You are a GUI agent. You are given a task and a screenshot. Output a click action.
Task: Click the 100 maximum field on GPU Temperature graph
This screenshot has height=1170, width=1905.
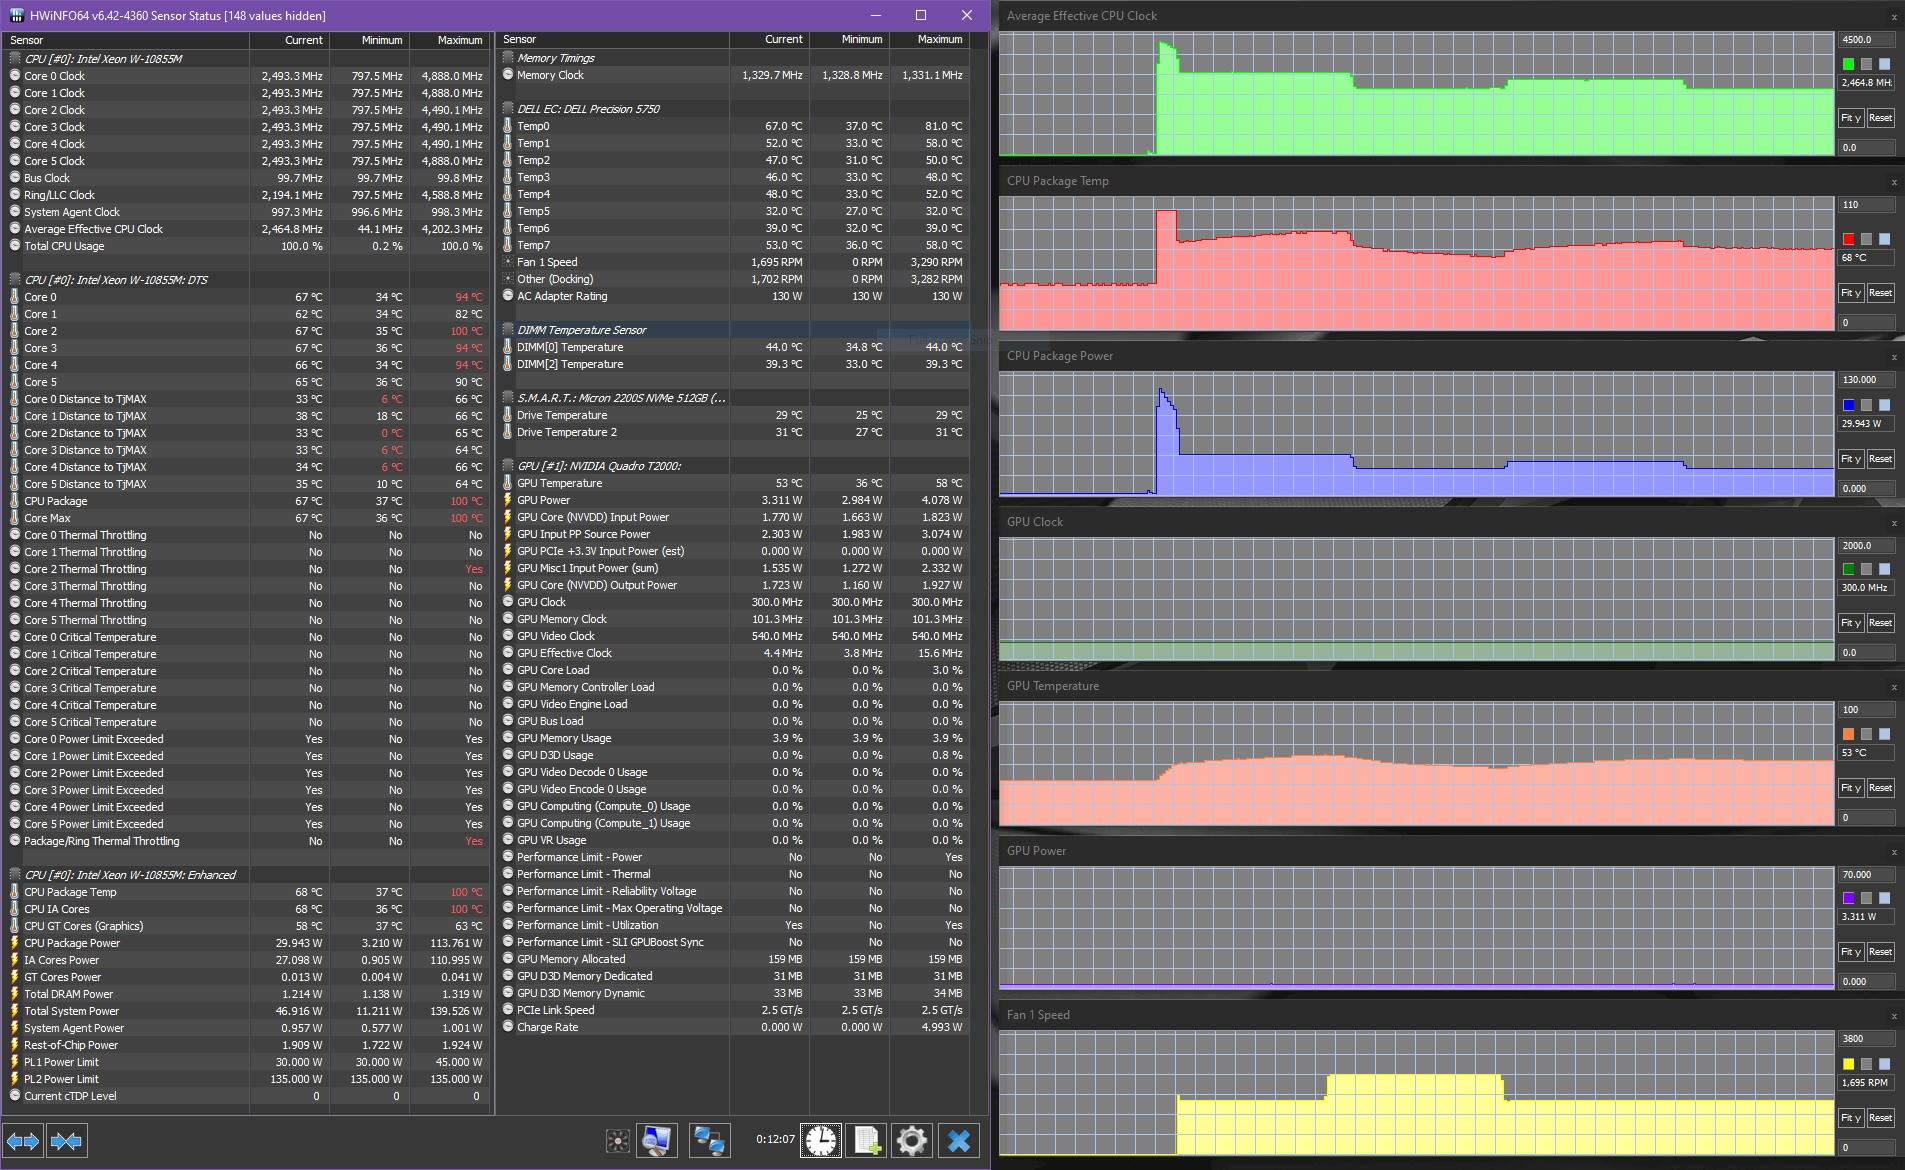pyautogui.click(x=1867, y=710)
